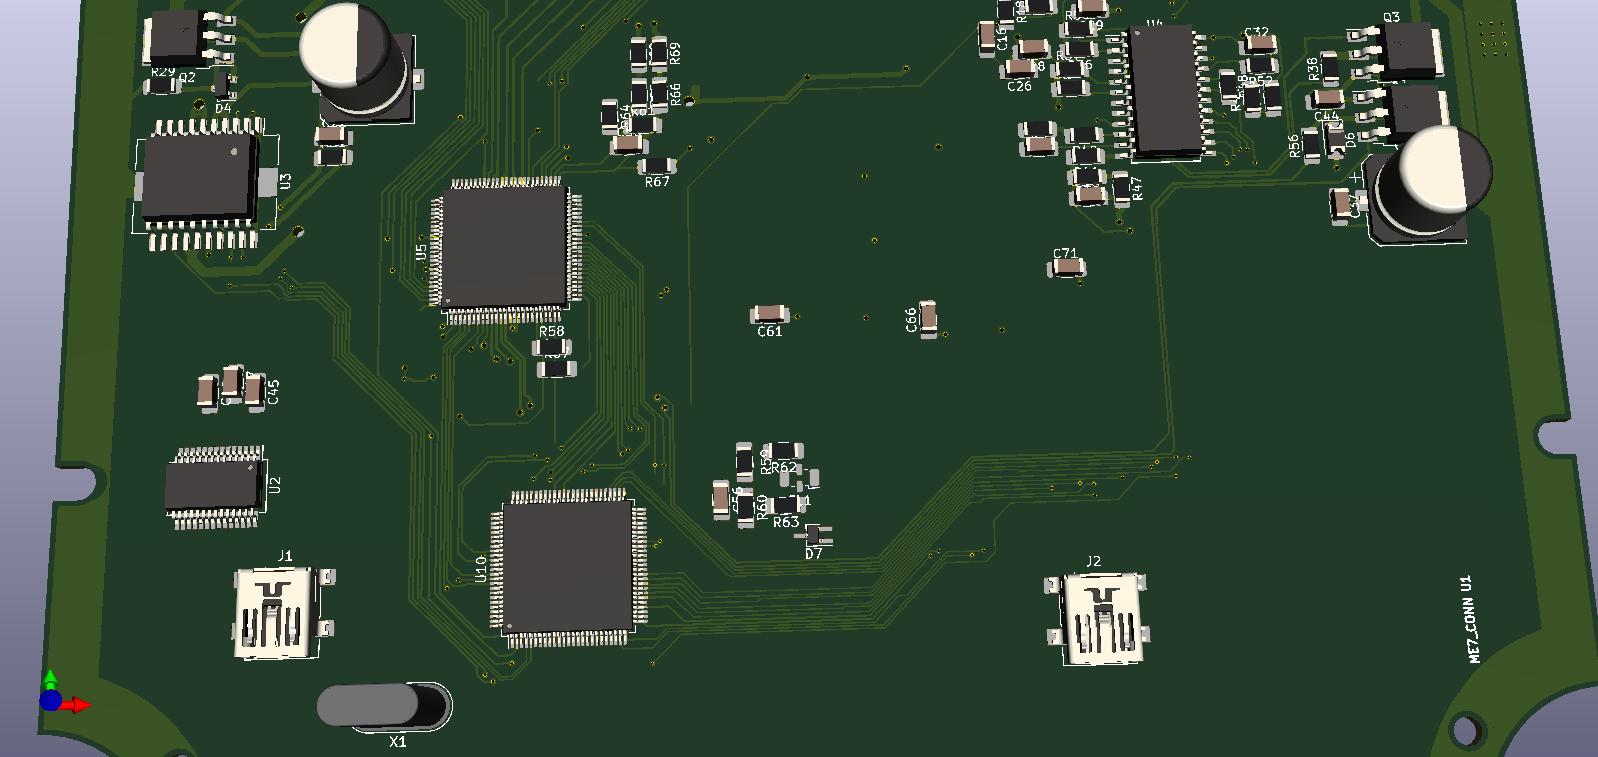Click the U10 silkscreen label
Viewport: 1598px width, 757px height.
click(x=481, y=569)
